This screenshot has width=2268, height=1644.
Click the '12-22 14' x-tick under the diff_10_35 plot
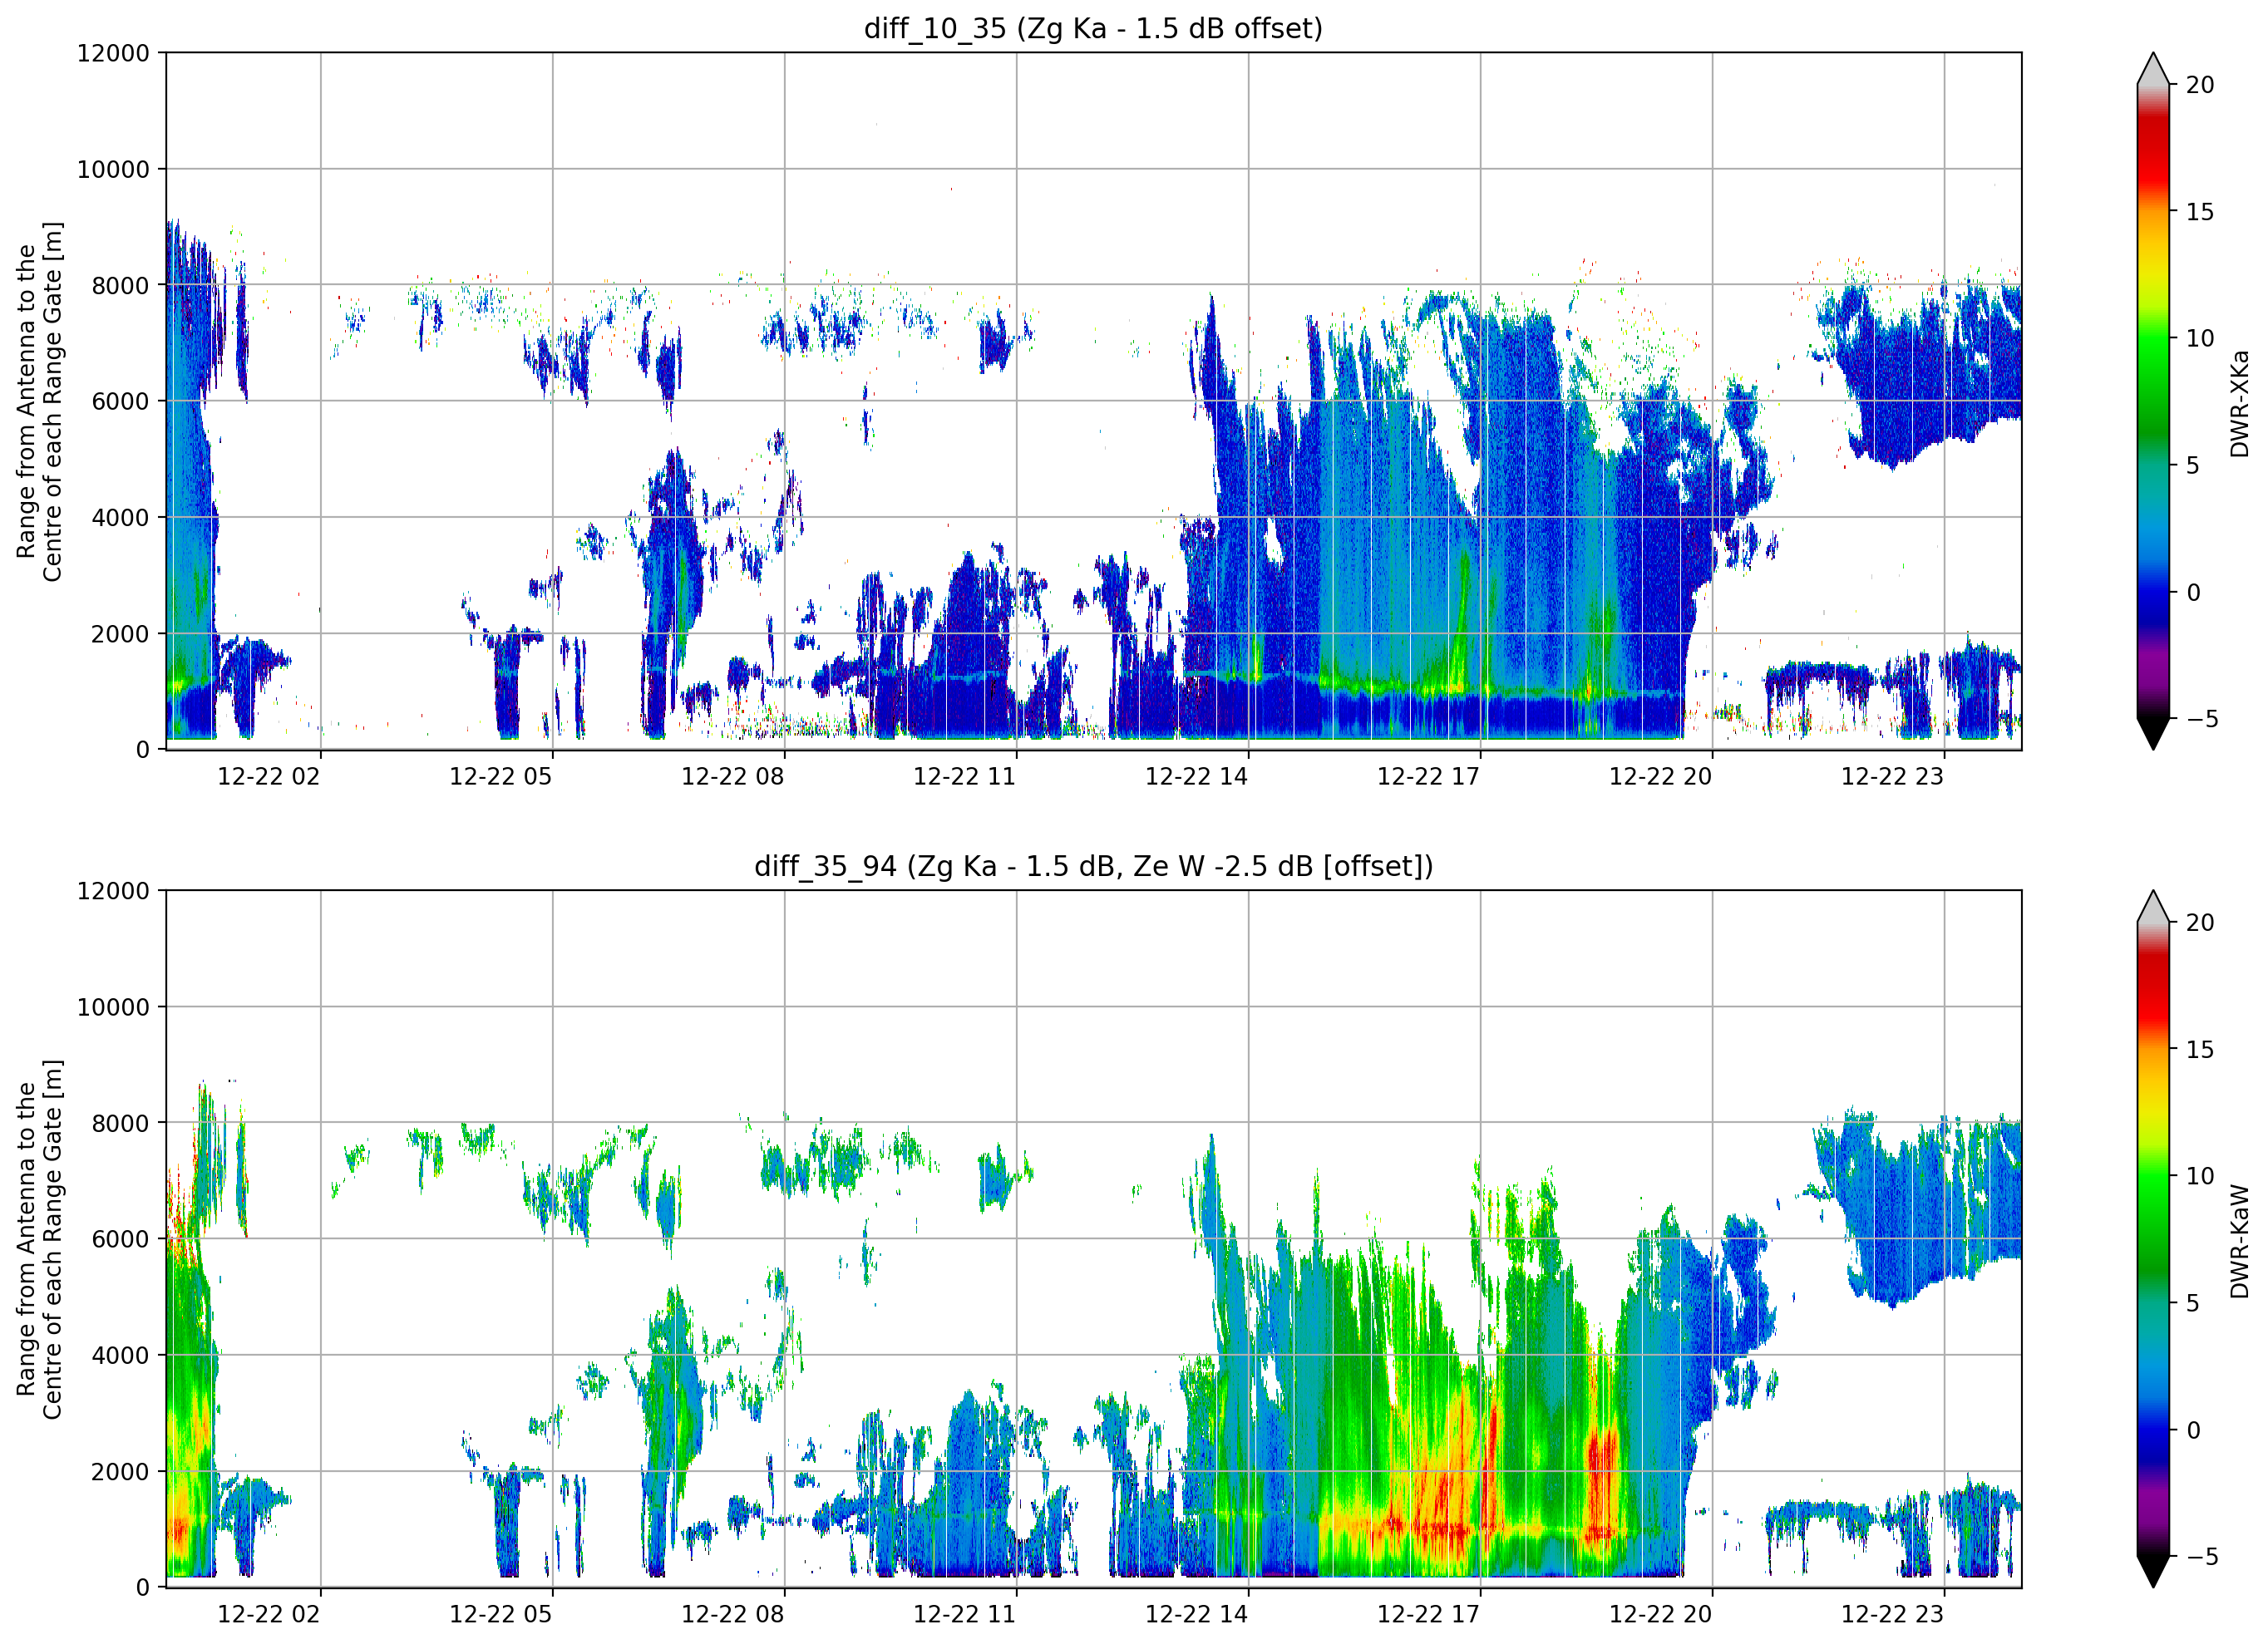(x=1196, y=776)
